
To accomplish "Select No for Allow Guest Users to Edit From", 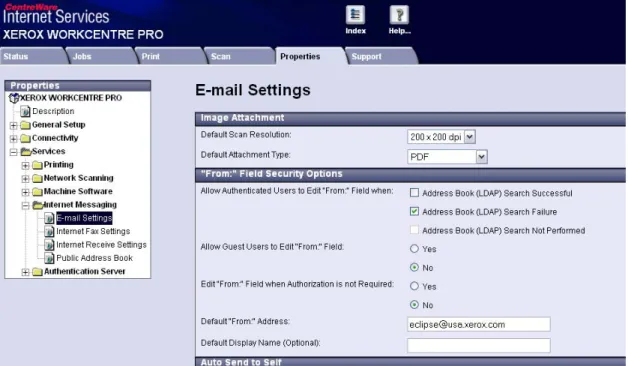I will pyautogui.click(x=415, y=267).
